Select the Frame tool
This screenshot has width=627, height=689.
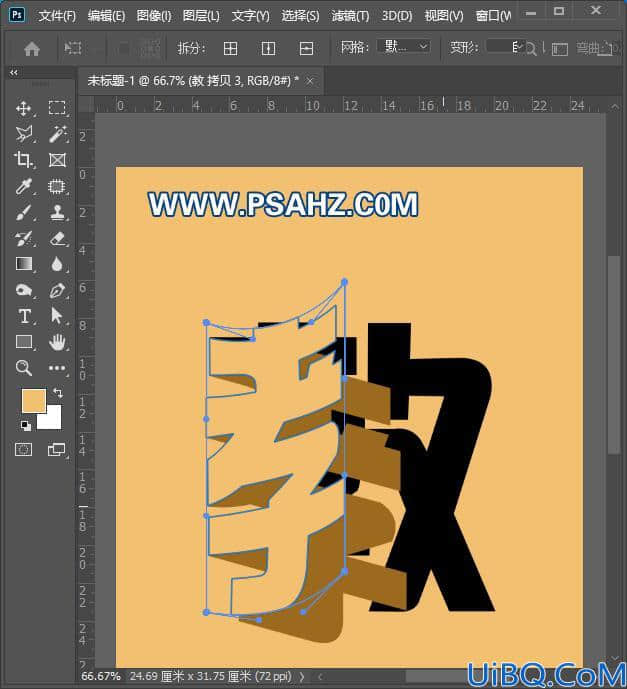tap(57, 160)
